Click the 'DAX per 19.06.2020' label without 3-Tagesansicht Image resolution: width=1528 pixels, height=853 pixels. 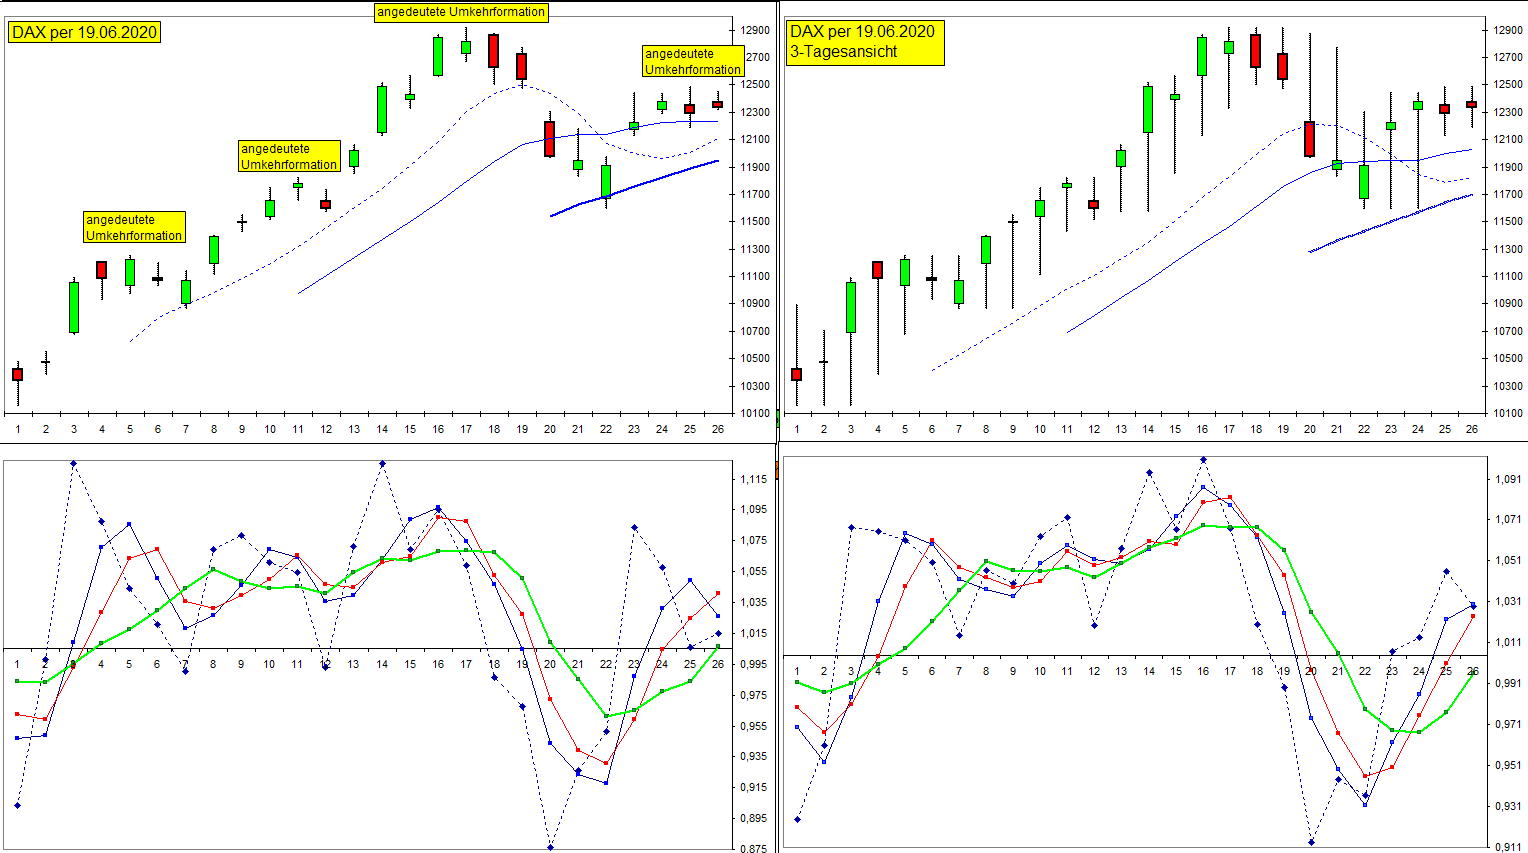(x=84, y=32)
